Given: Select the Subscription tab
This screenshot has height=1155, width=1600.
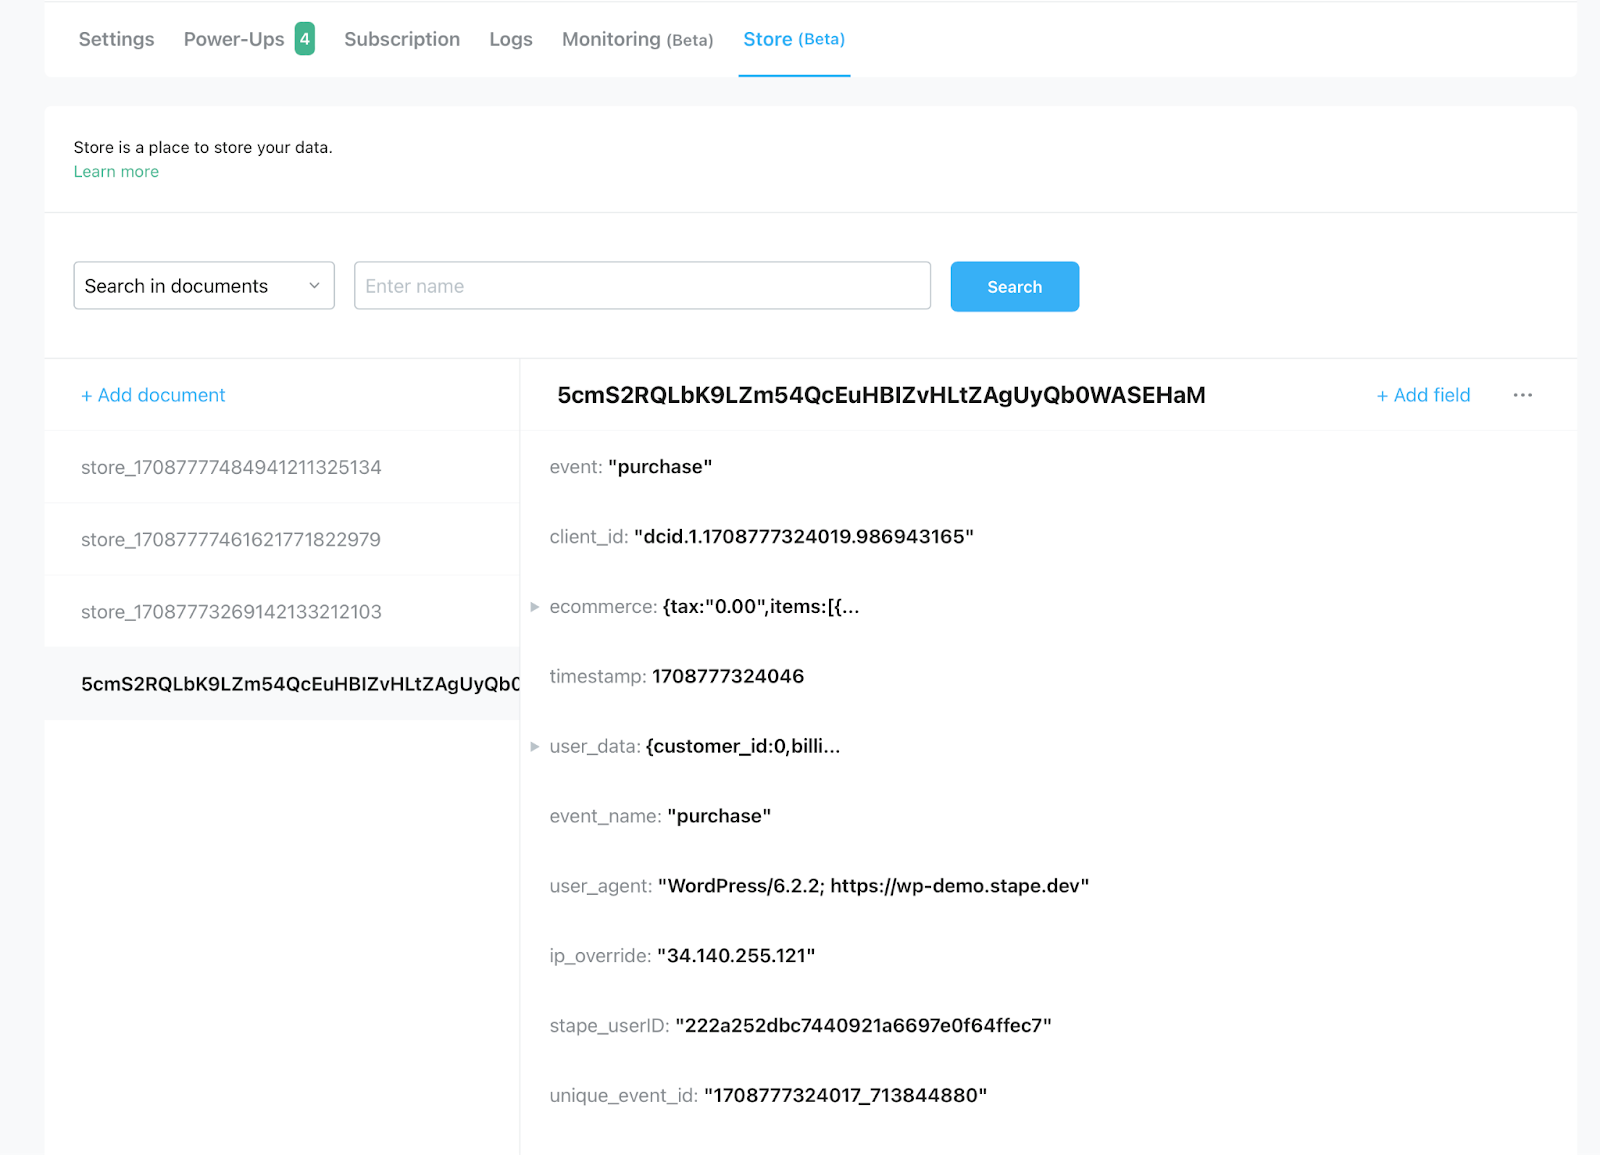Looking at the screenshot, I should pyautogui.click(x=401, y=39).
